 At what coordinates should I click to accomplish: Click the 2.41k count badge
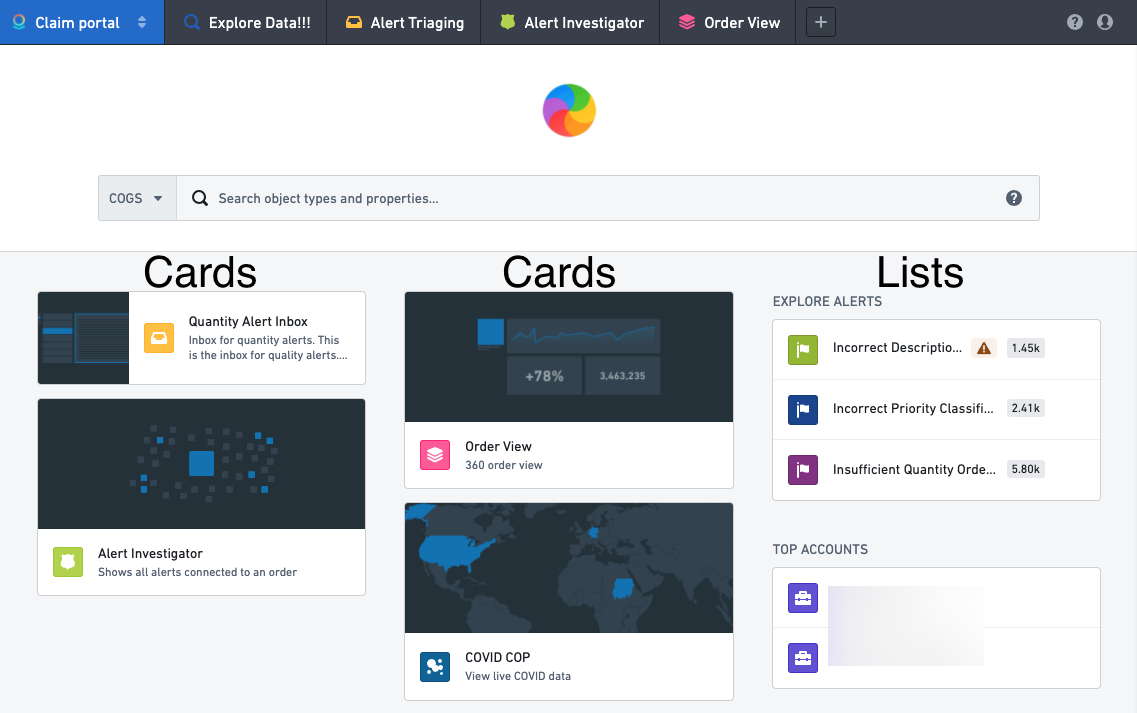(x=1025, y=408)
